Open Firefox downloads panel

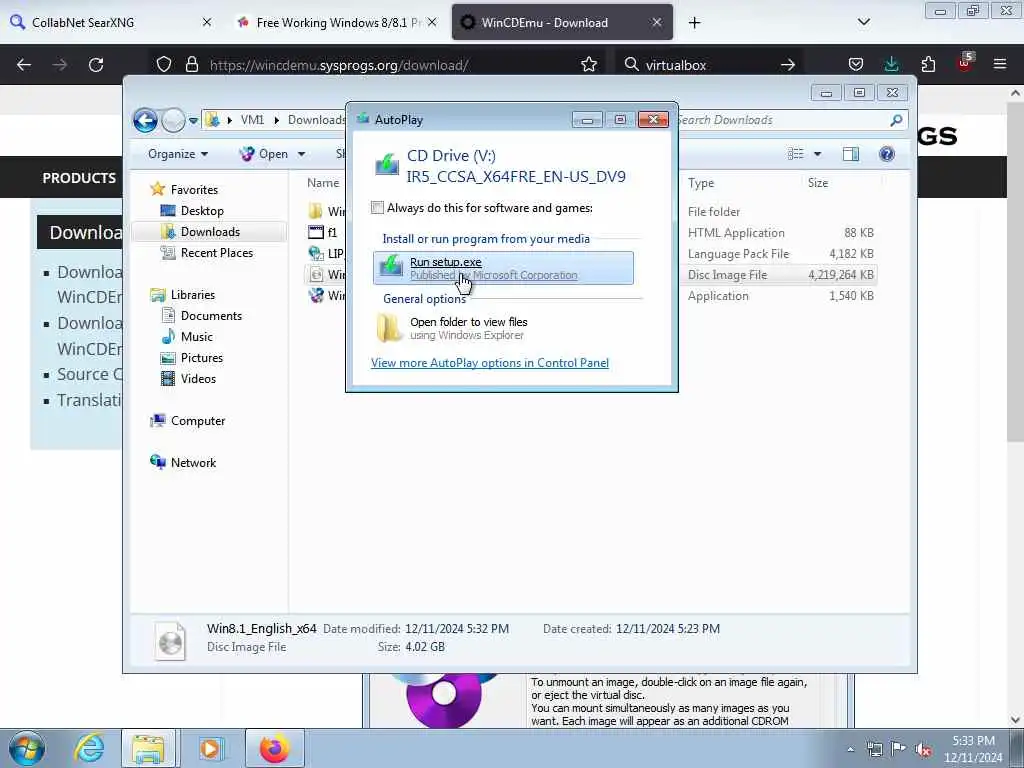pos(891,64)
